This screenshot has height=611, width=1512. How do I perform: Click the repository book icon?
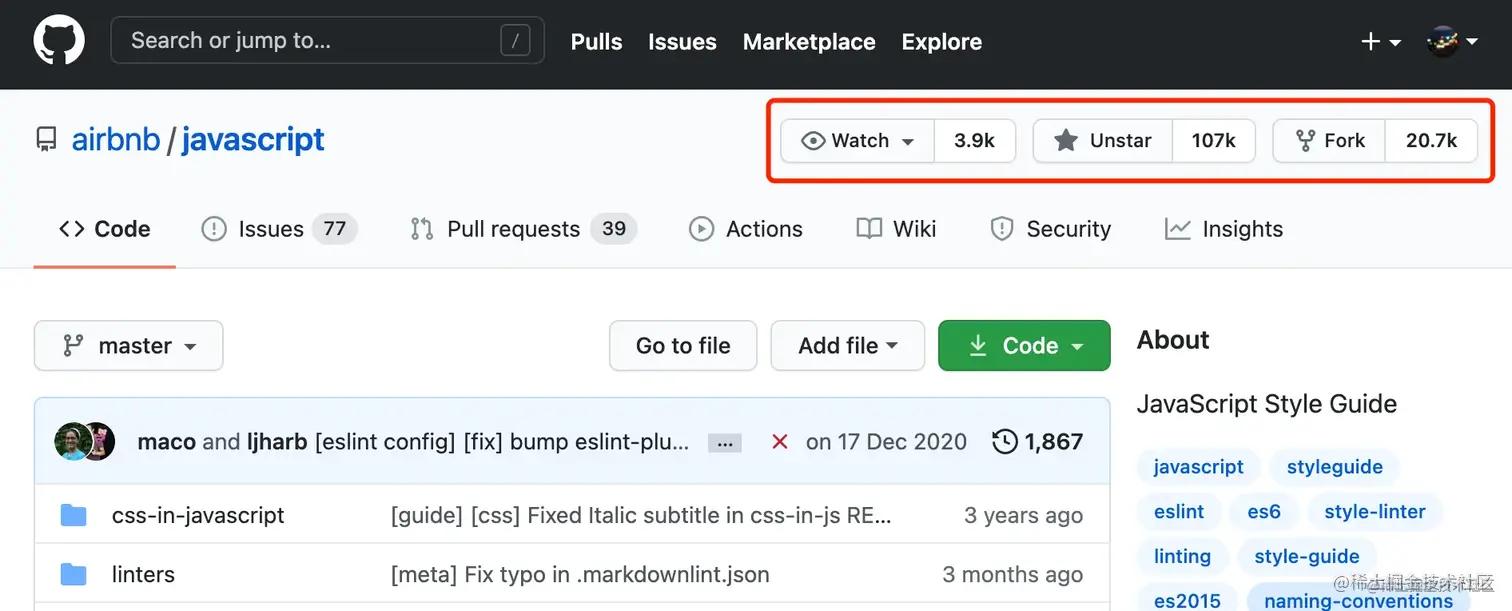tap(46, 140)
